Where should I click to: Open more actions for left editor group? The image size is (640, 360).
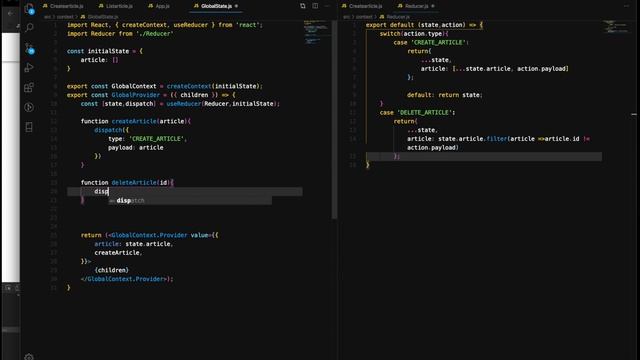point(327,6)
